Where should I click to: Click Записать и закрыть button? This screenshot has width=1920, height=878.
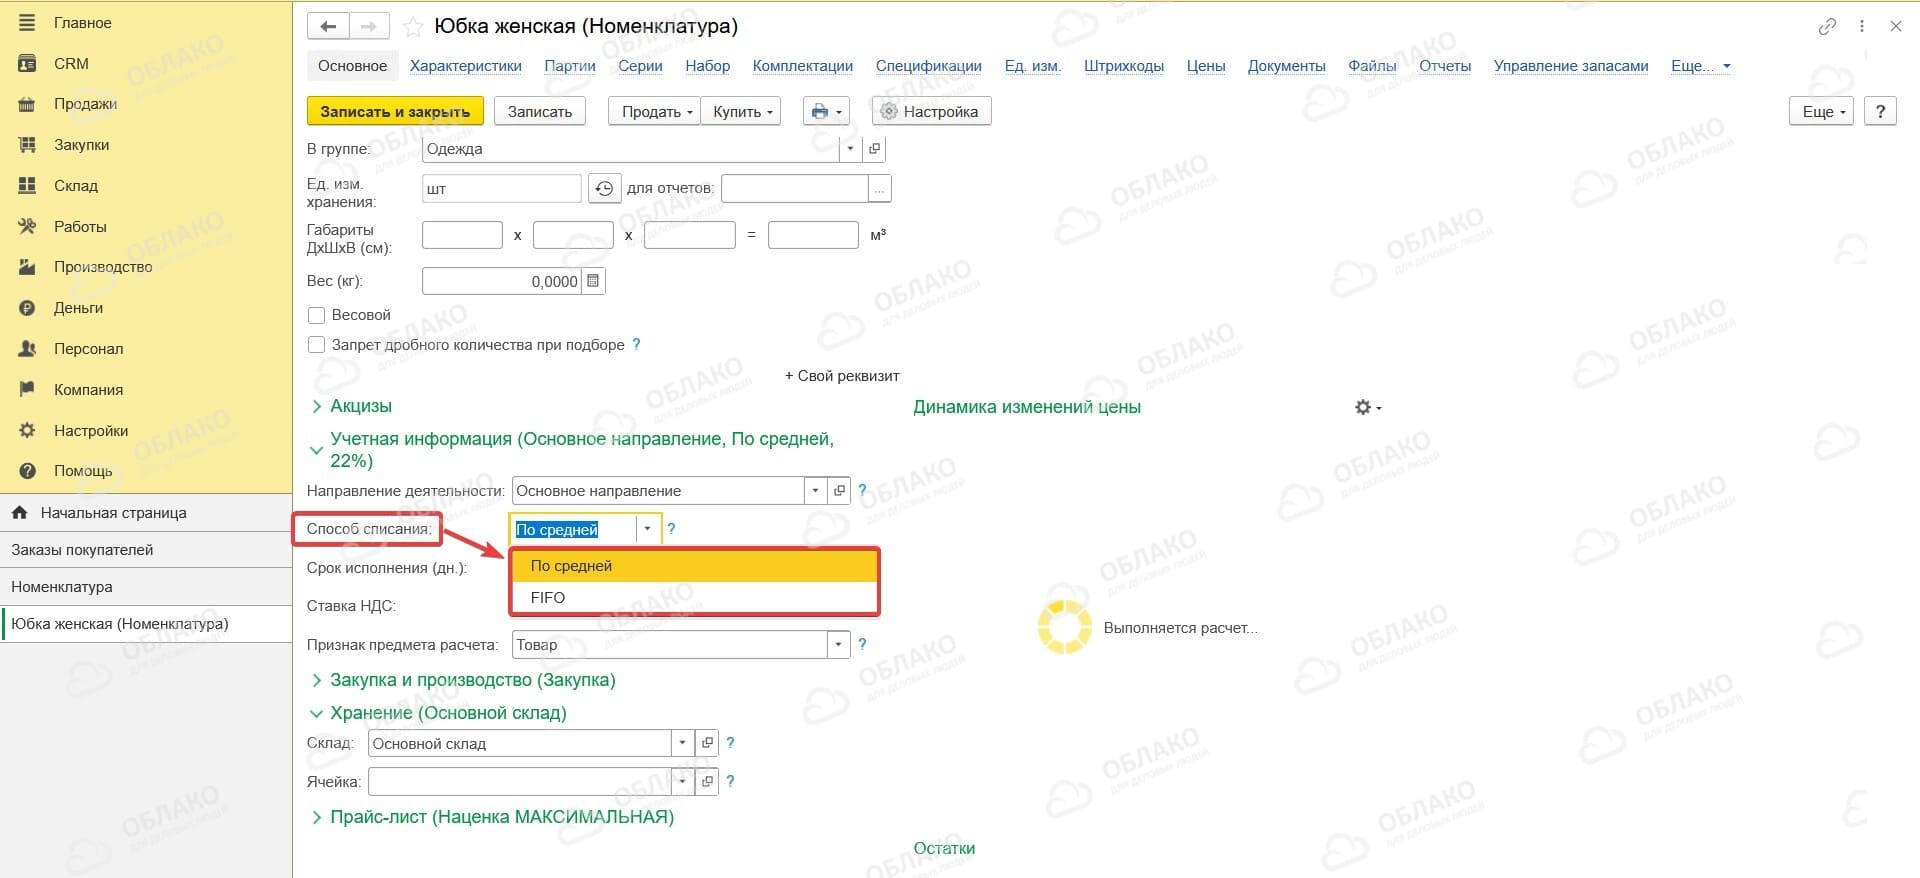395,111
